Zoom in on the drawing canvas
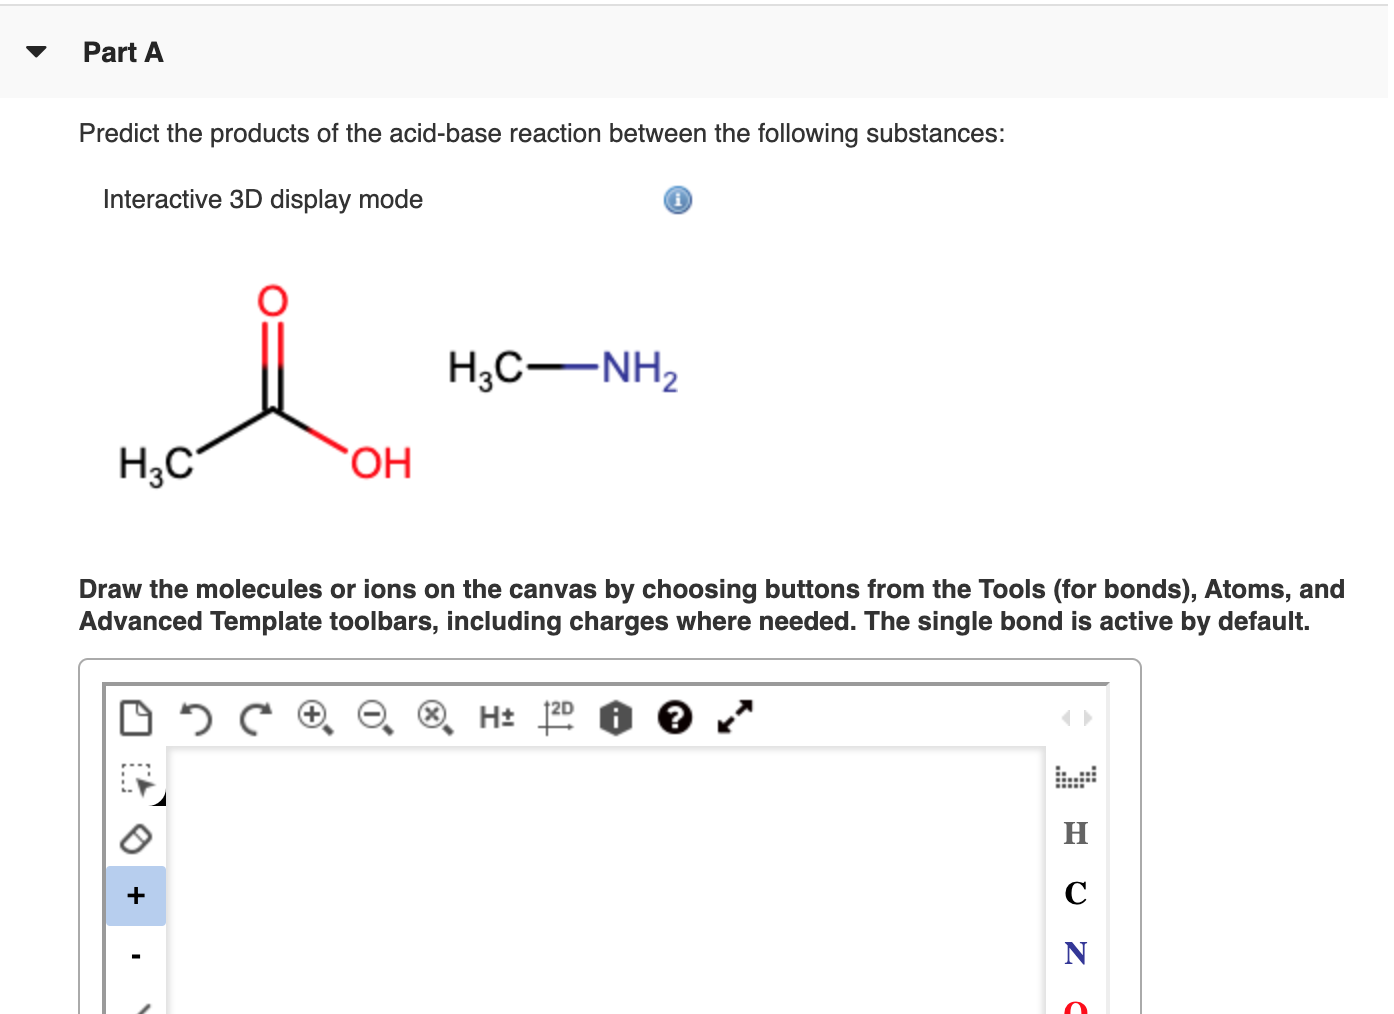 313,718
